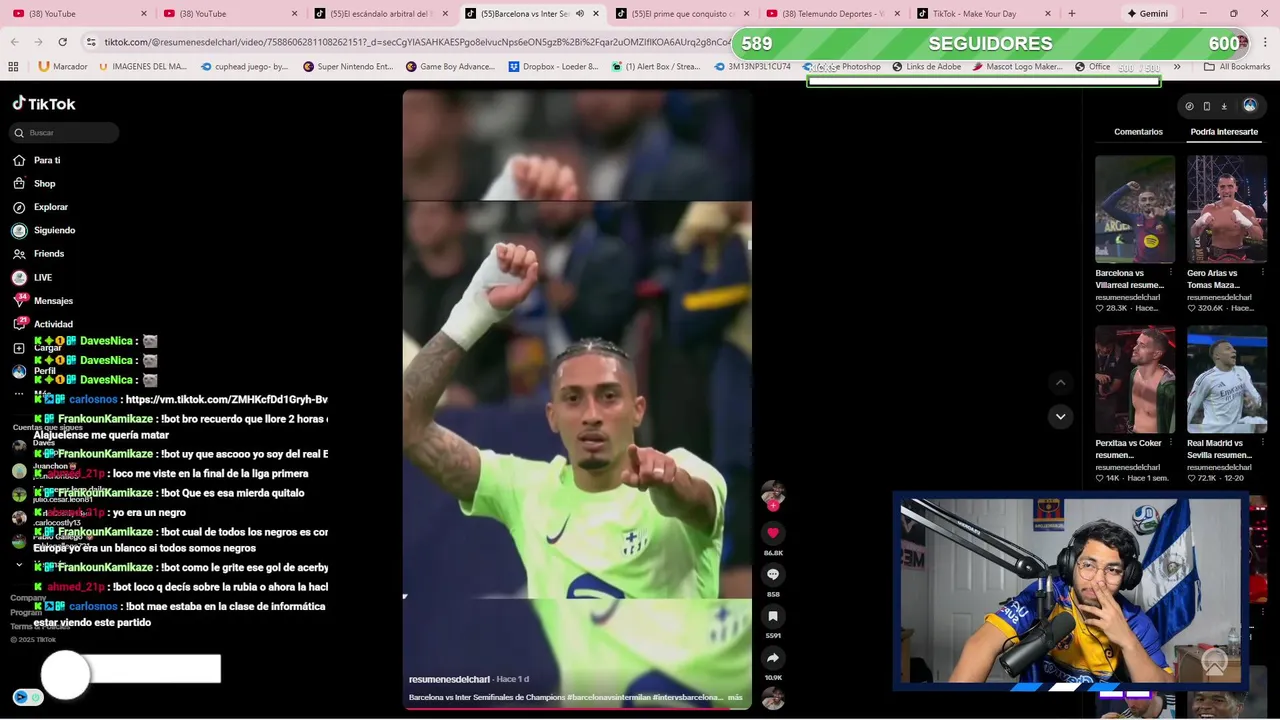Image resolution: width=1280 pixels, height=720 pixels.
Task: Open the Actividad notifications
Action: click(x=43, y=324)
